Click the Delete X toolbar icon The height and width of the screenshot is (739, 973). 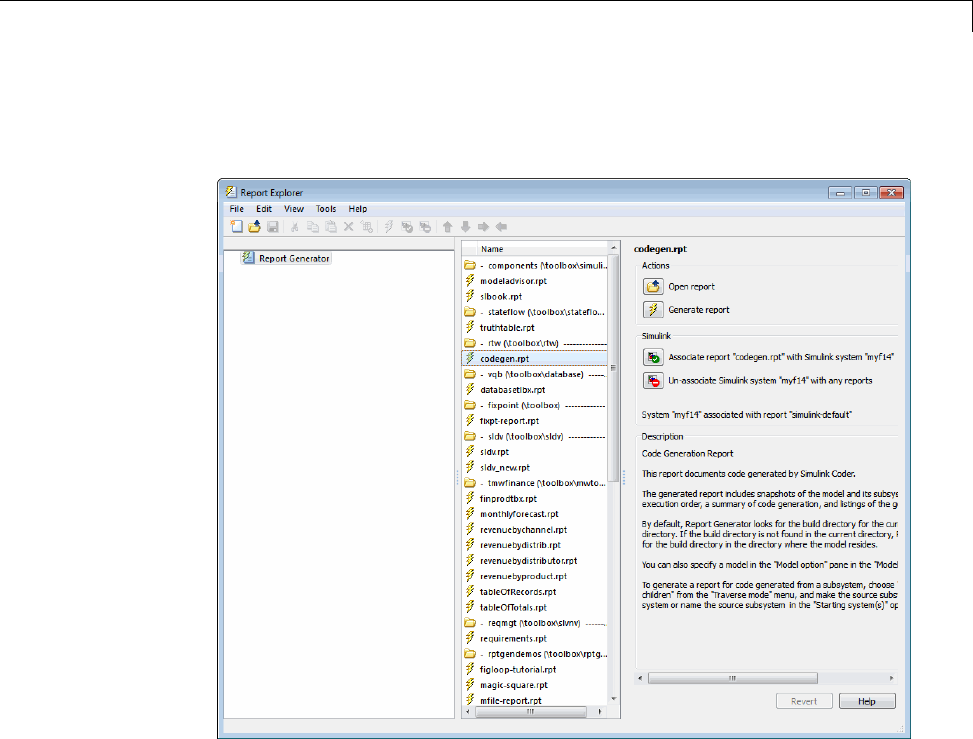point(349,226)
